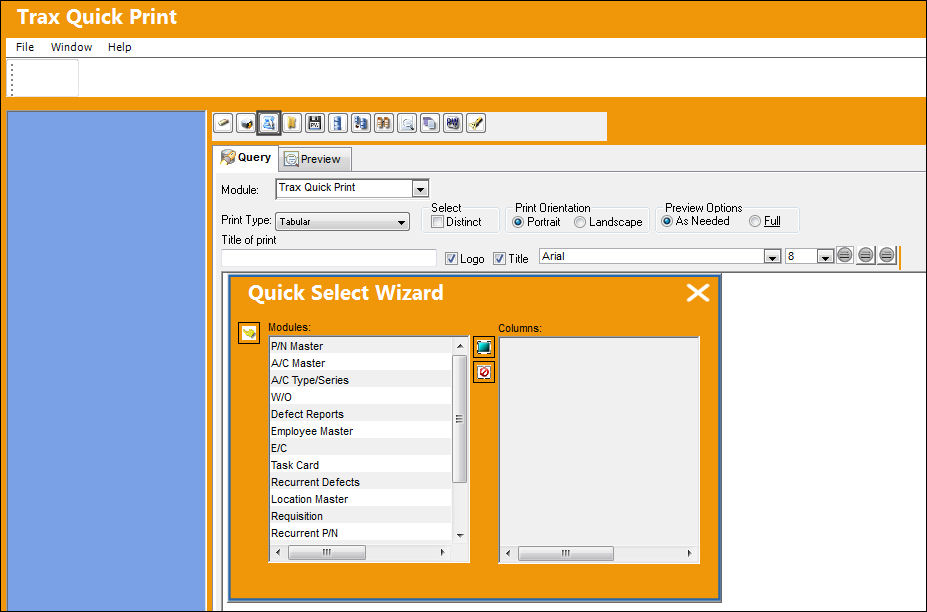Click the Columns list horizontal scrollbar thumb
The image size is (927, 612).
(566, 553)
